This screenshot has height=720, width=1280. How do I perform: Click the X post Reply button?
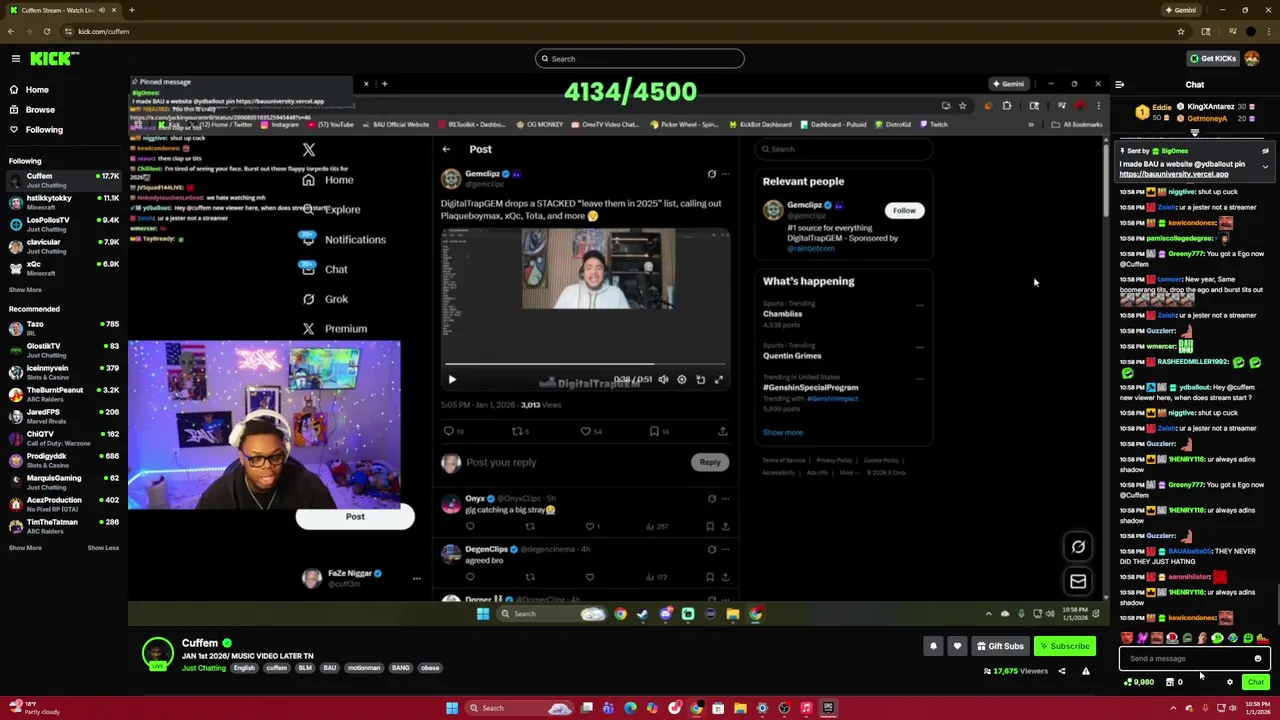pyautogui.click(x=709, y=463)
